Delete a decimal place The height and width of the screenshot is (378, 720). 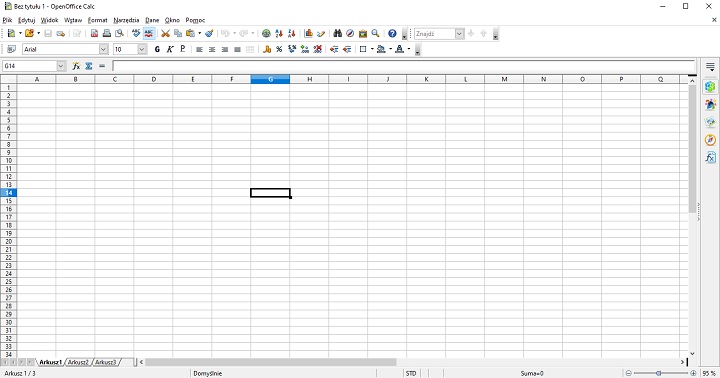(x=317, y=49)
